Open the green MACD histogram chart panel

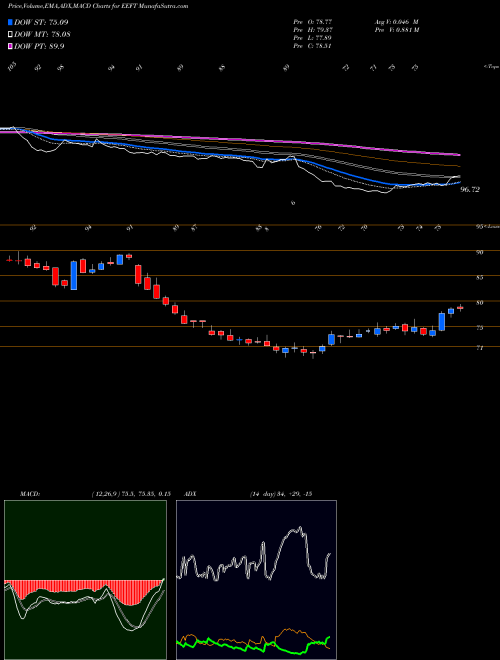[x=85, y=580]
